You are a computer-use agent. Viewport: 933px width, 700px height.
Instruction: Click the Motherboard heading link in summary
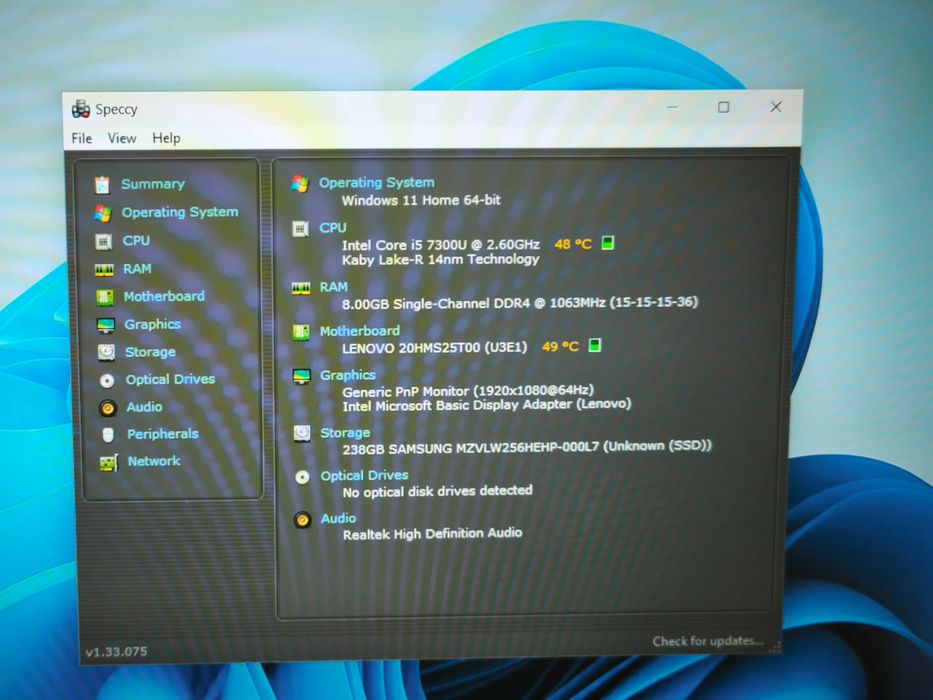359,331
